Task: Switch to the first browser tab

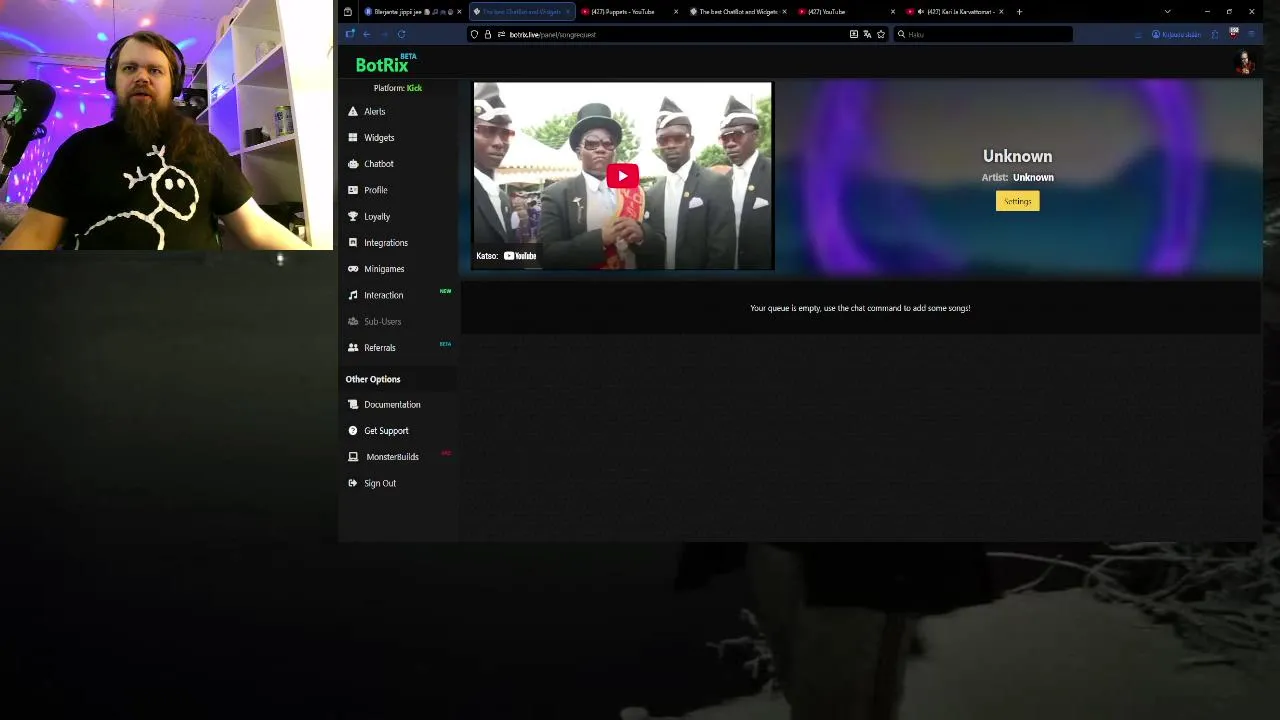Action: [x=411, y=11]
